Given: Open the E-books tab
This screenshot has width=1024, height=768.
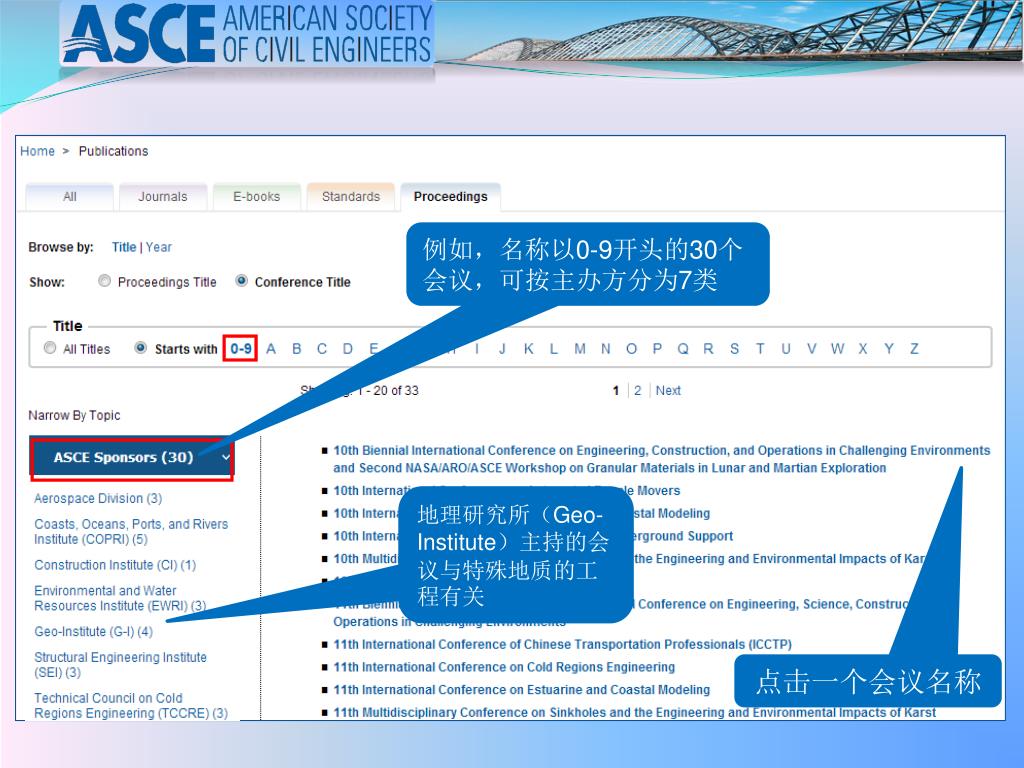Looking at the screenshot, I should click(257, 197).
